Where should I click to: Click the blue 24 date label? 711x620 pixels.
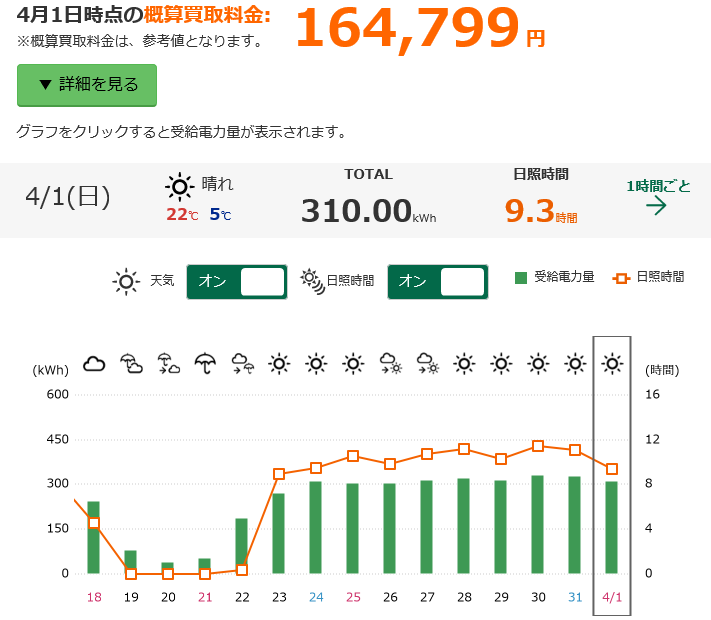(x=316, y=597)
